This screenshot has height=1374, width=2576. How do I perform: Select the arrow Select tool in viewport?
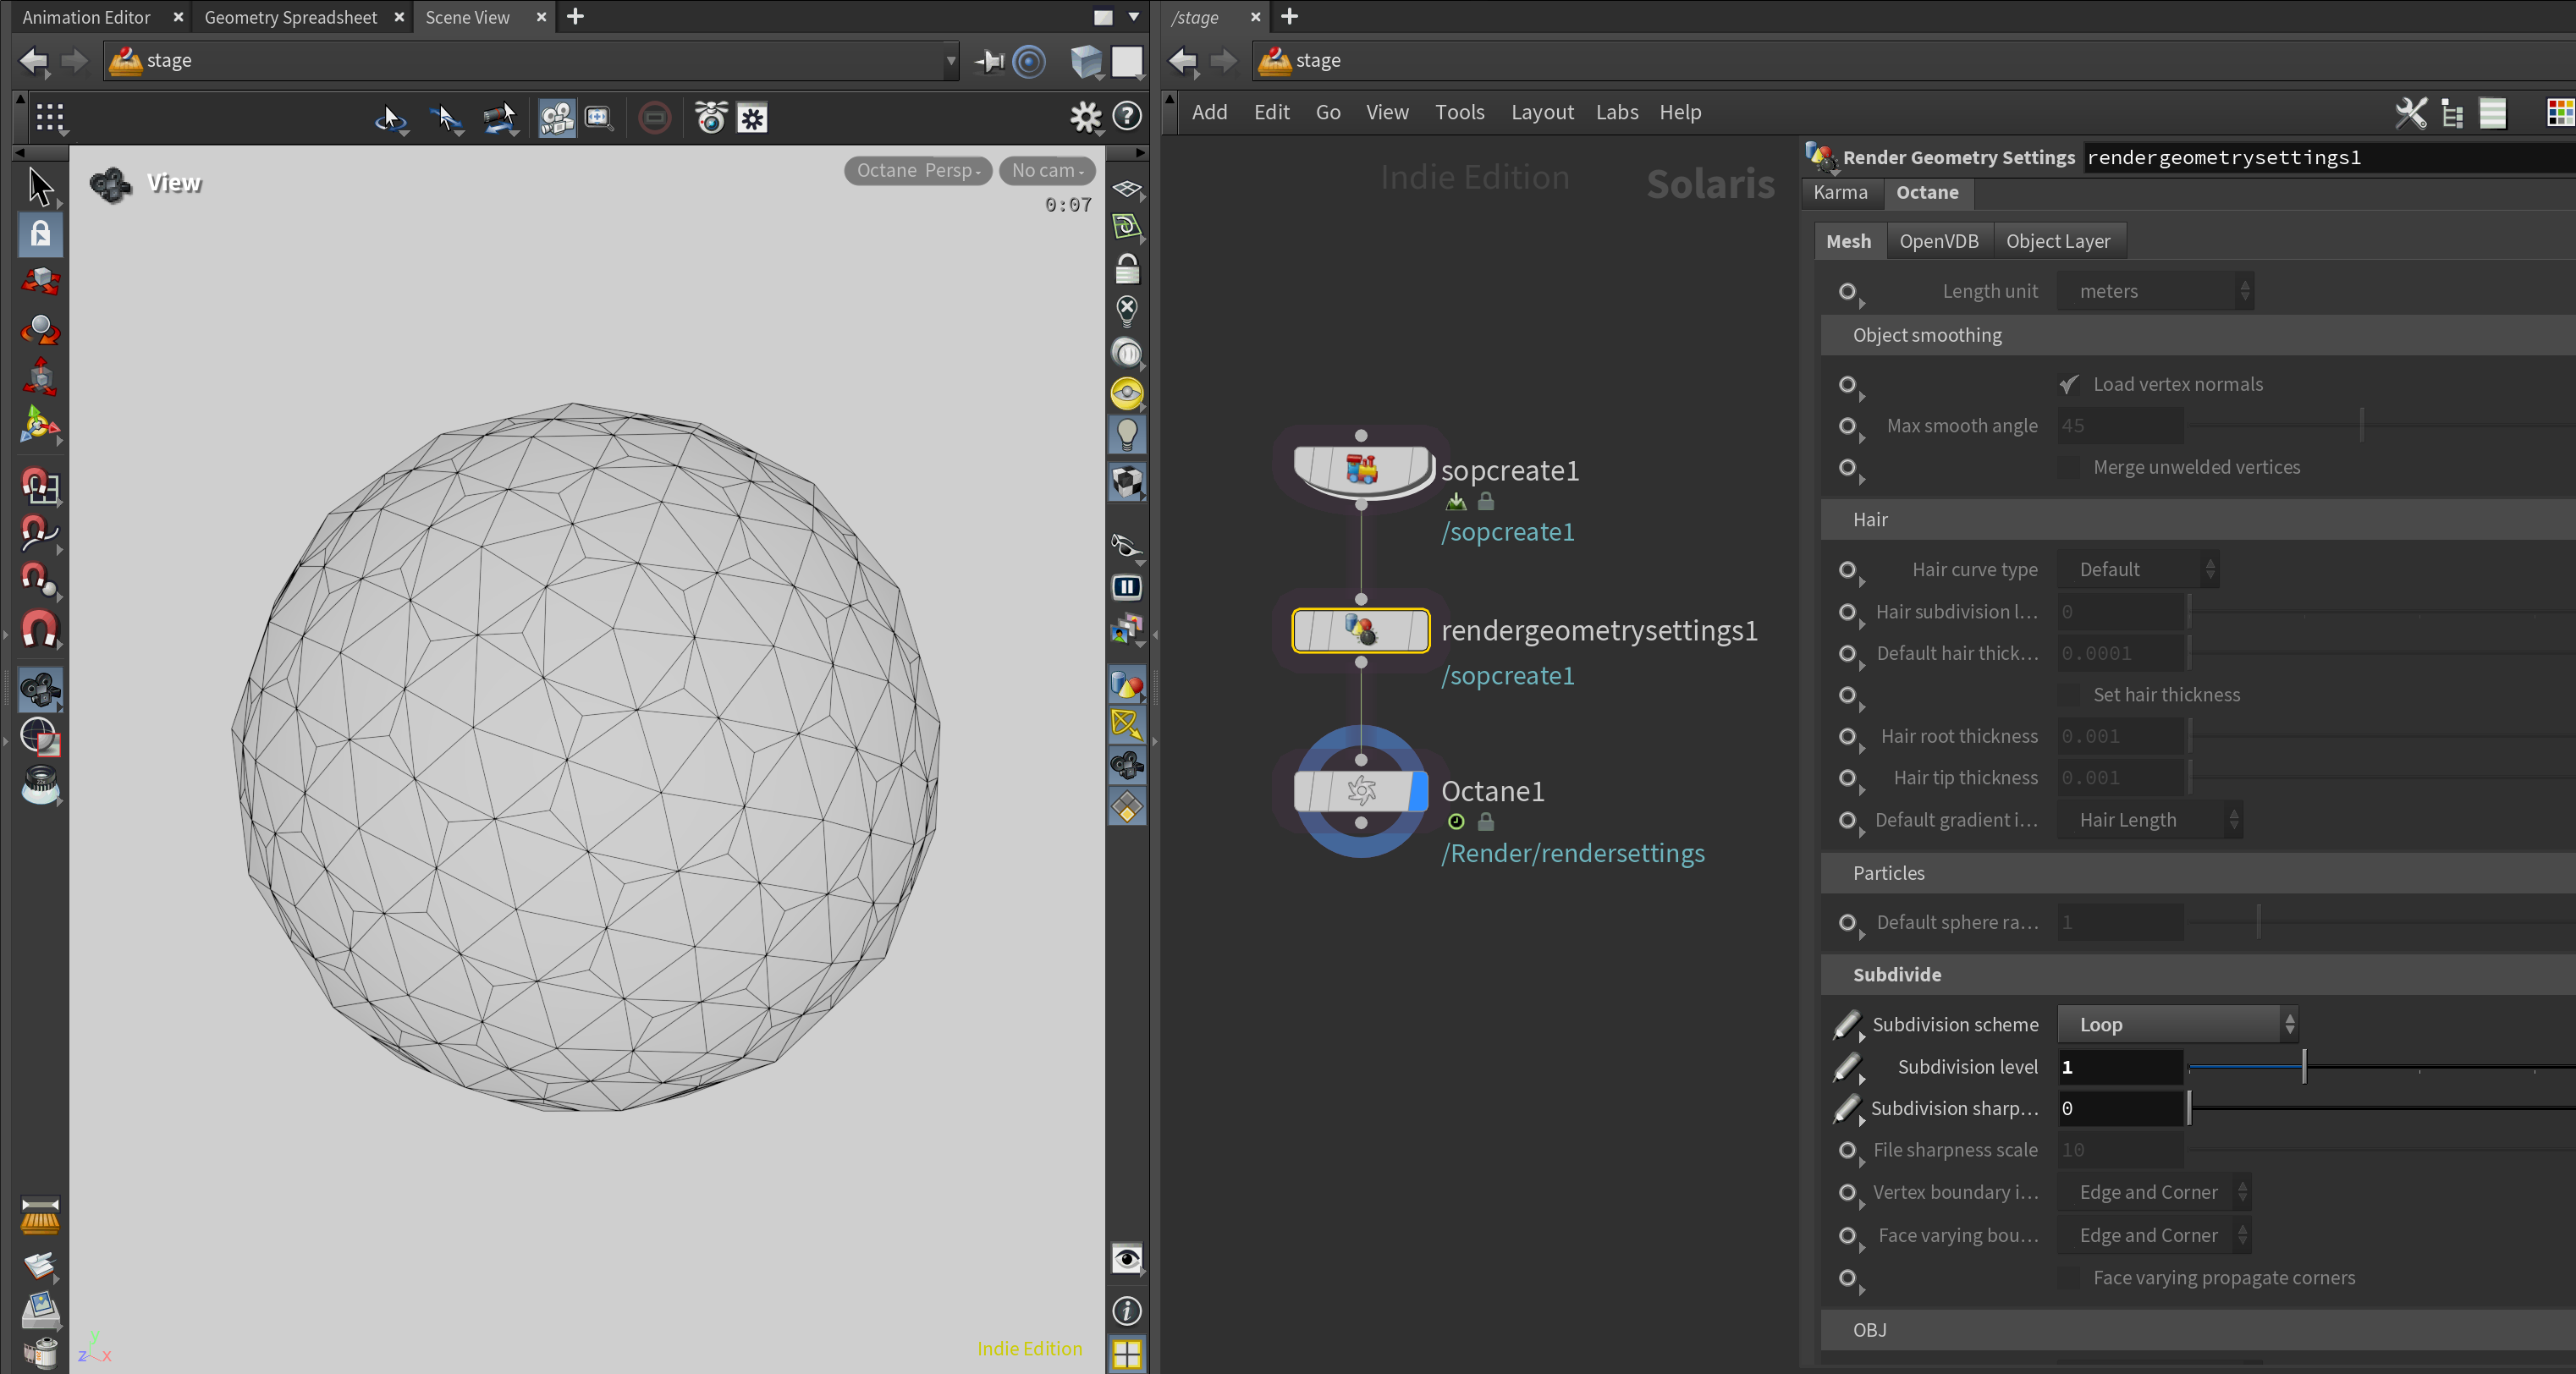pyautogui.click(x=40, y=186)
